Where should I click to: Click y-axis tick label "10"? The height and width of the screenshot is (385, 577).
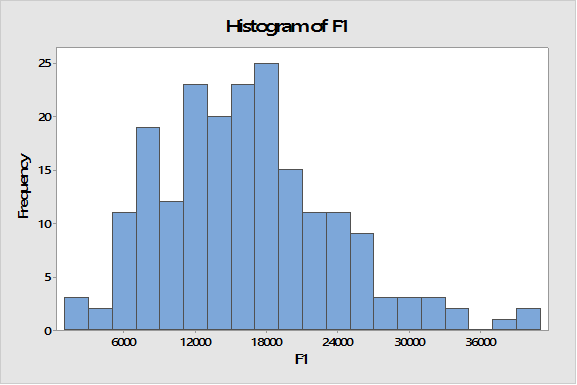pyautogui.click(x=45, y=224)
